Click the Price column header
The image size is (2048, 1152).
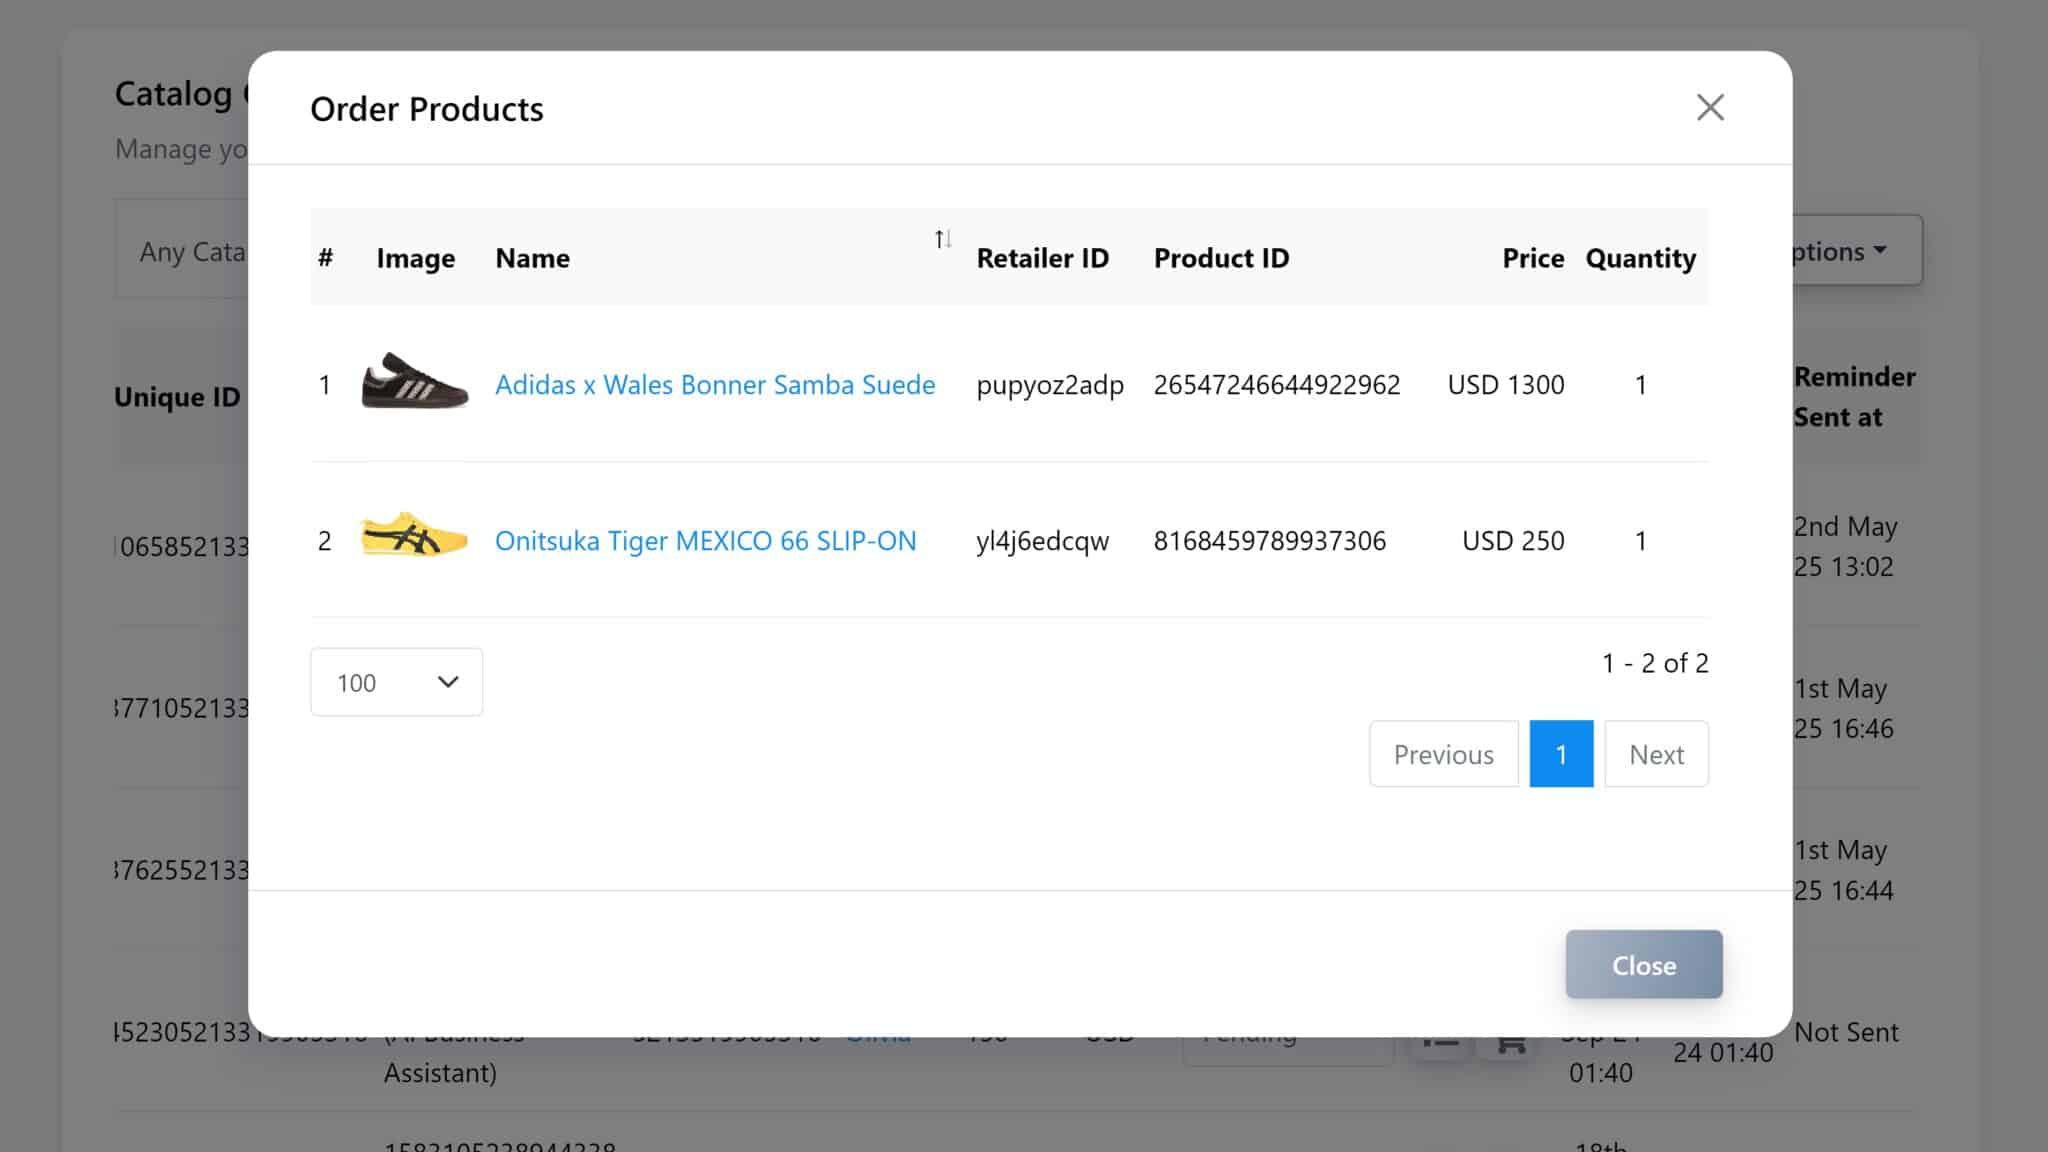click(x=1532, y=258)
